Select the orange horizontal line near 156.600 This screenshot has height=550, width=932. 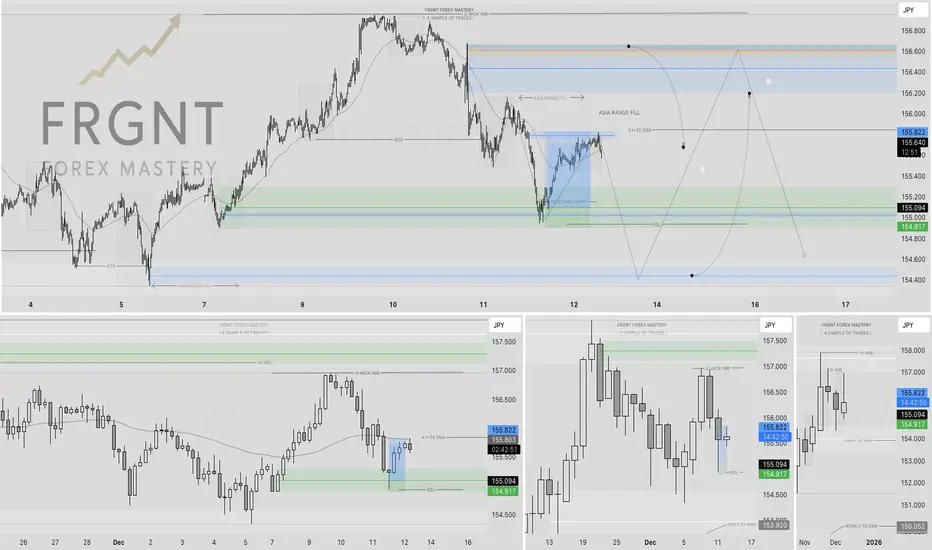tap(682, 52)
